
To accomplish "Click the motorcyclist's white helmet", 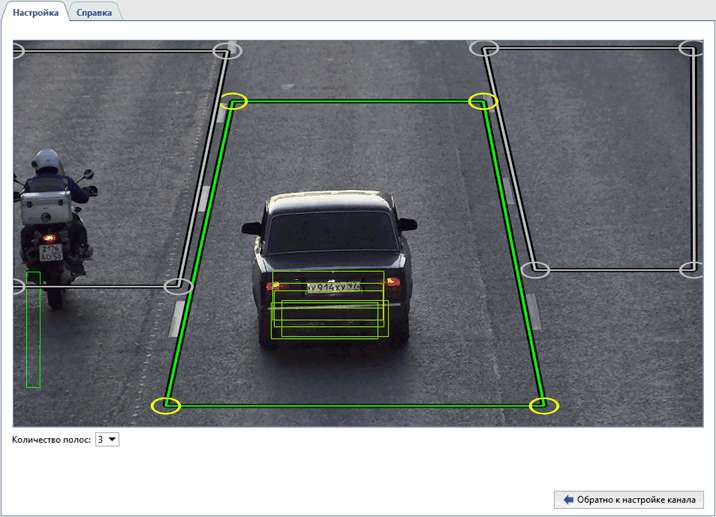I will 46,160.
